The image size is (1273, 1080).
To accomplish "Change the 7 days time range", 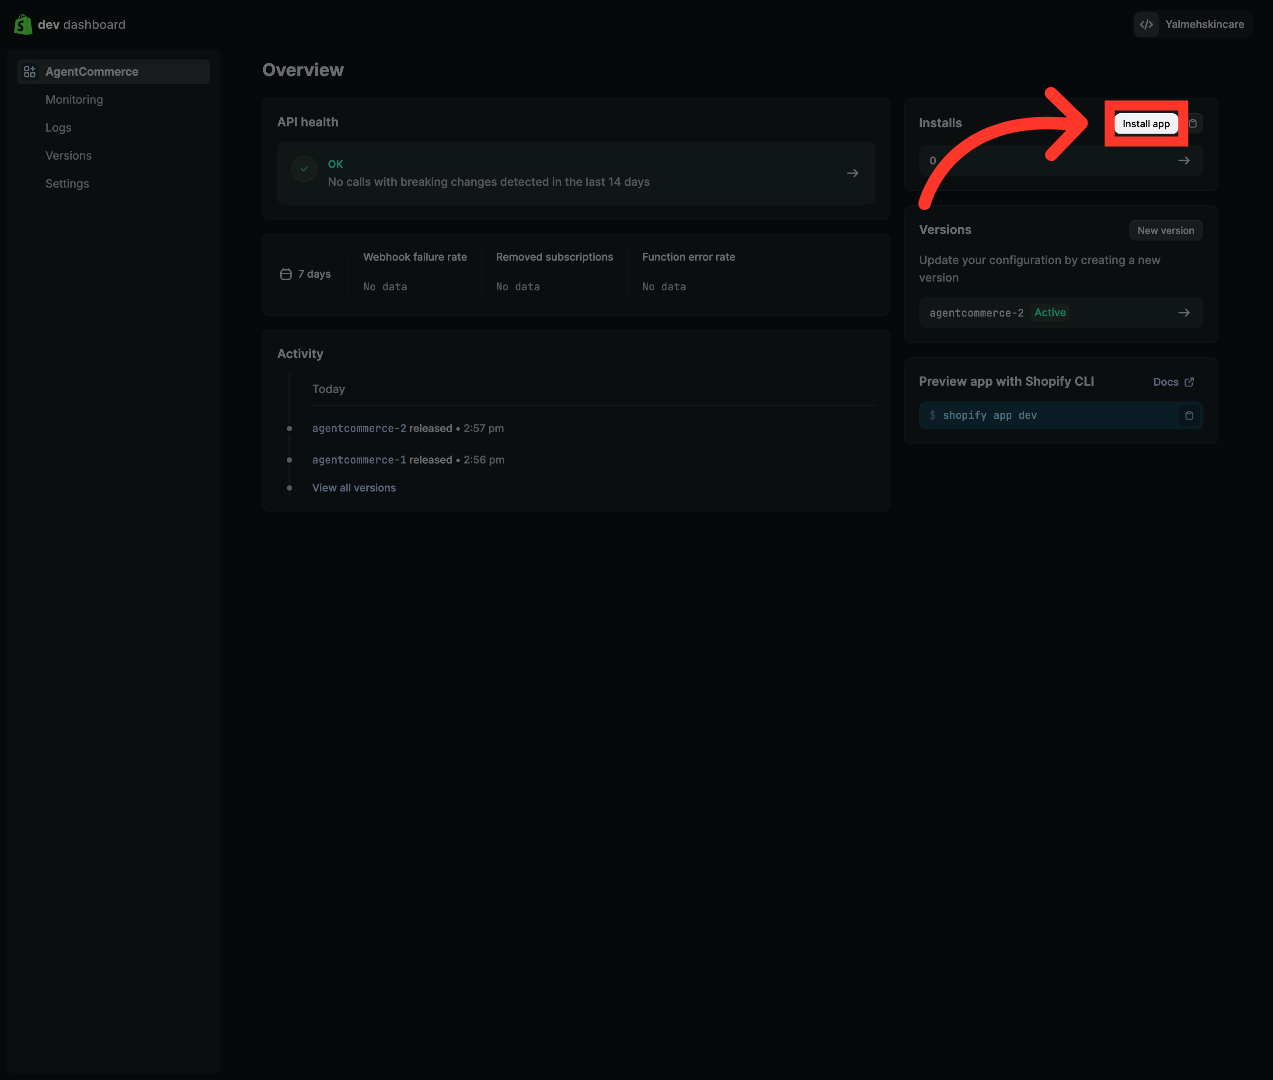I will click(306, 274).
